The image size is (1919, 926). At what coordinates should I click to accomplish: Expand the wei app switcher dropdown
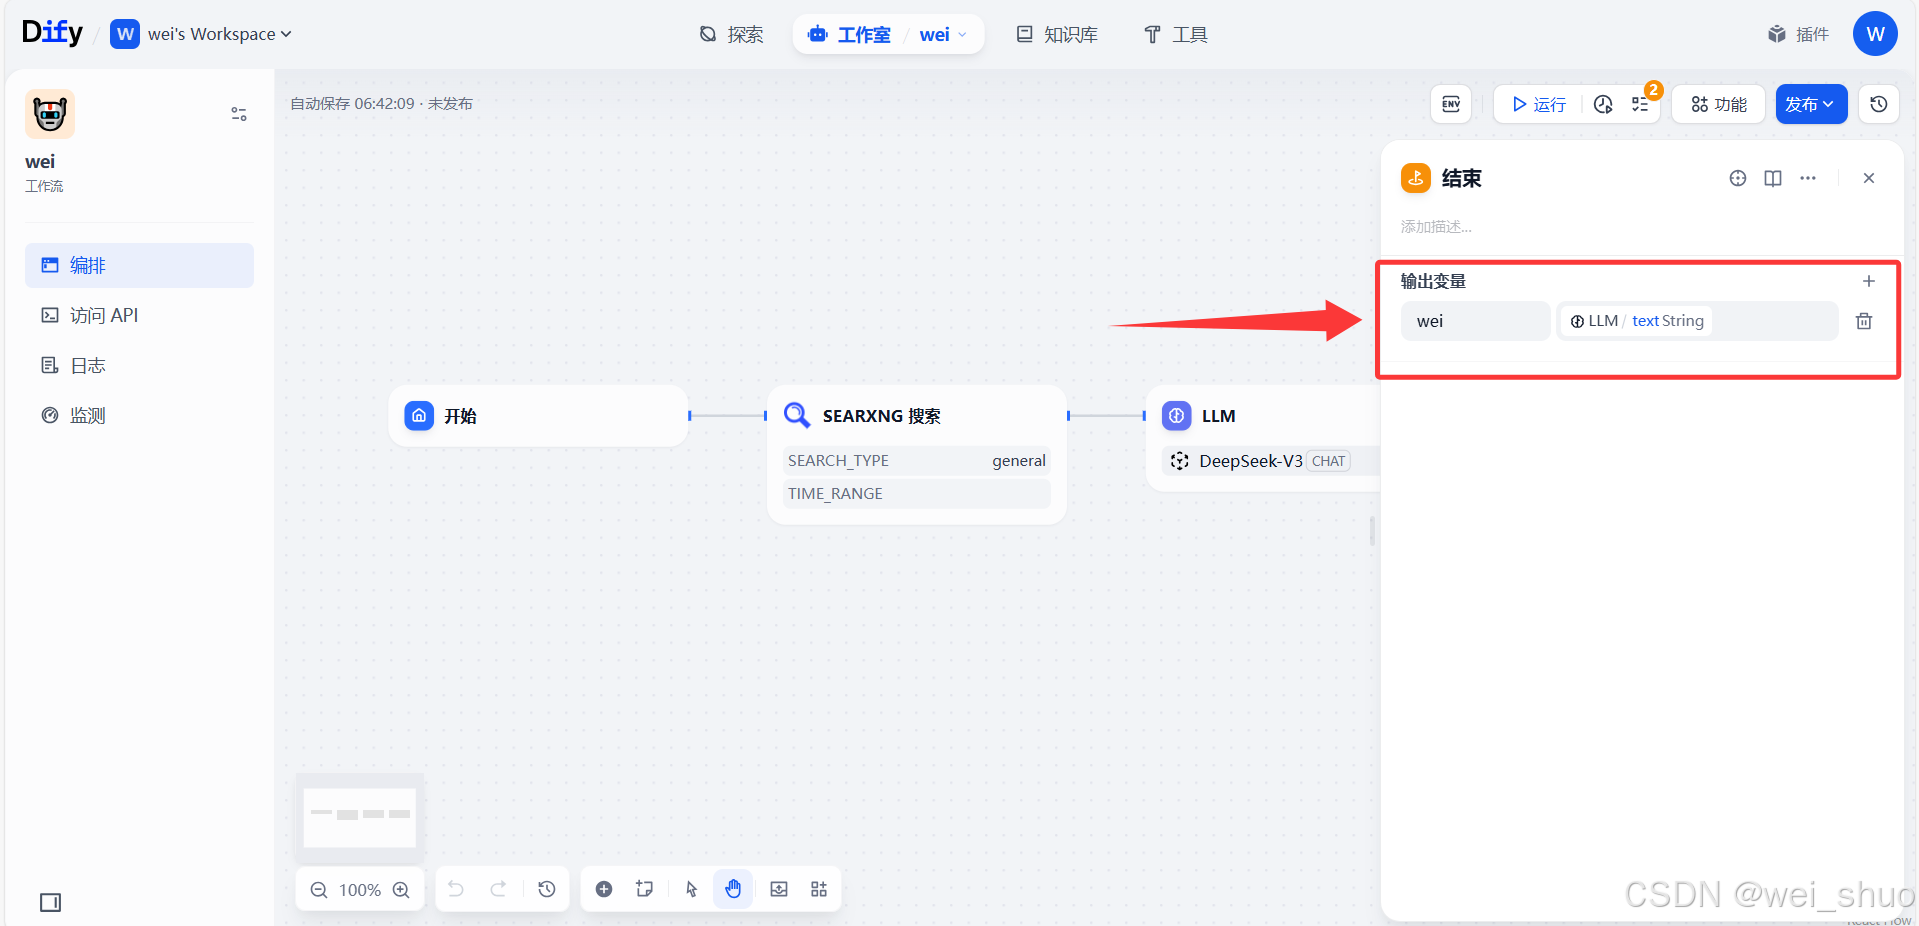tap(944, 35)
